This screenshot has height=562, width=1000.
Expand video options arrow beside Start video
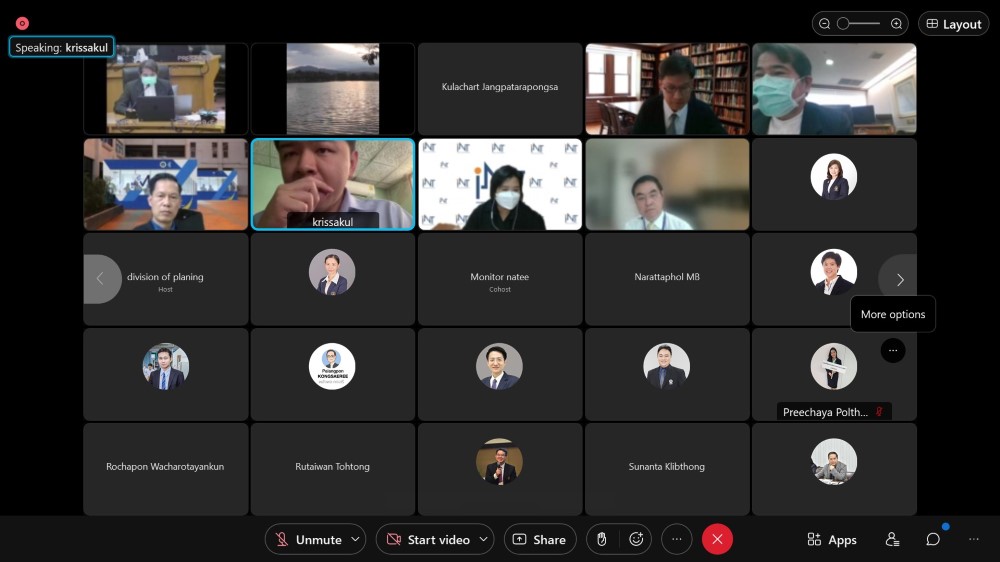pos(484,540)
